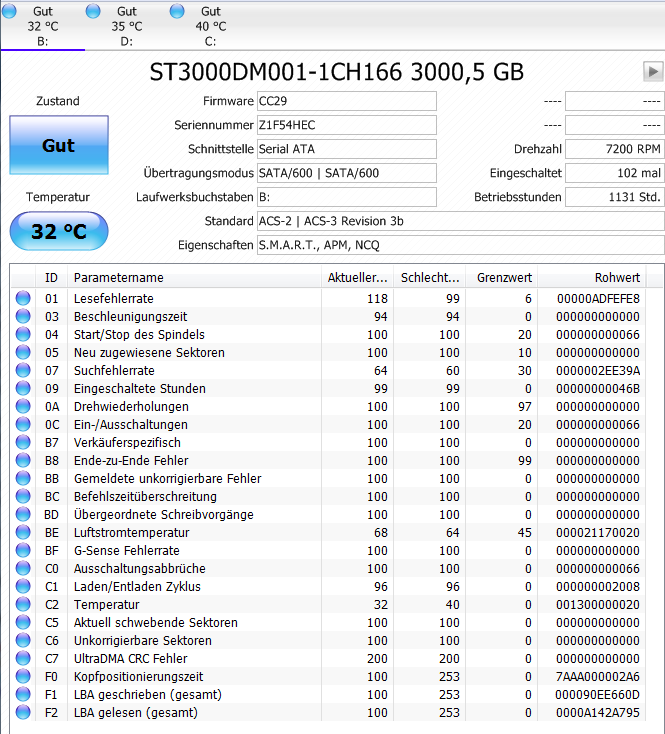Click status icon of LBA gelesen (gesamt)
Image resolution: width=665 pixels, height=734 pixels.
pyautogui.click(x=23, y=712)
